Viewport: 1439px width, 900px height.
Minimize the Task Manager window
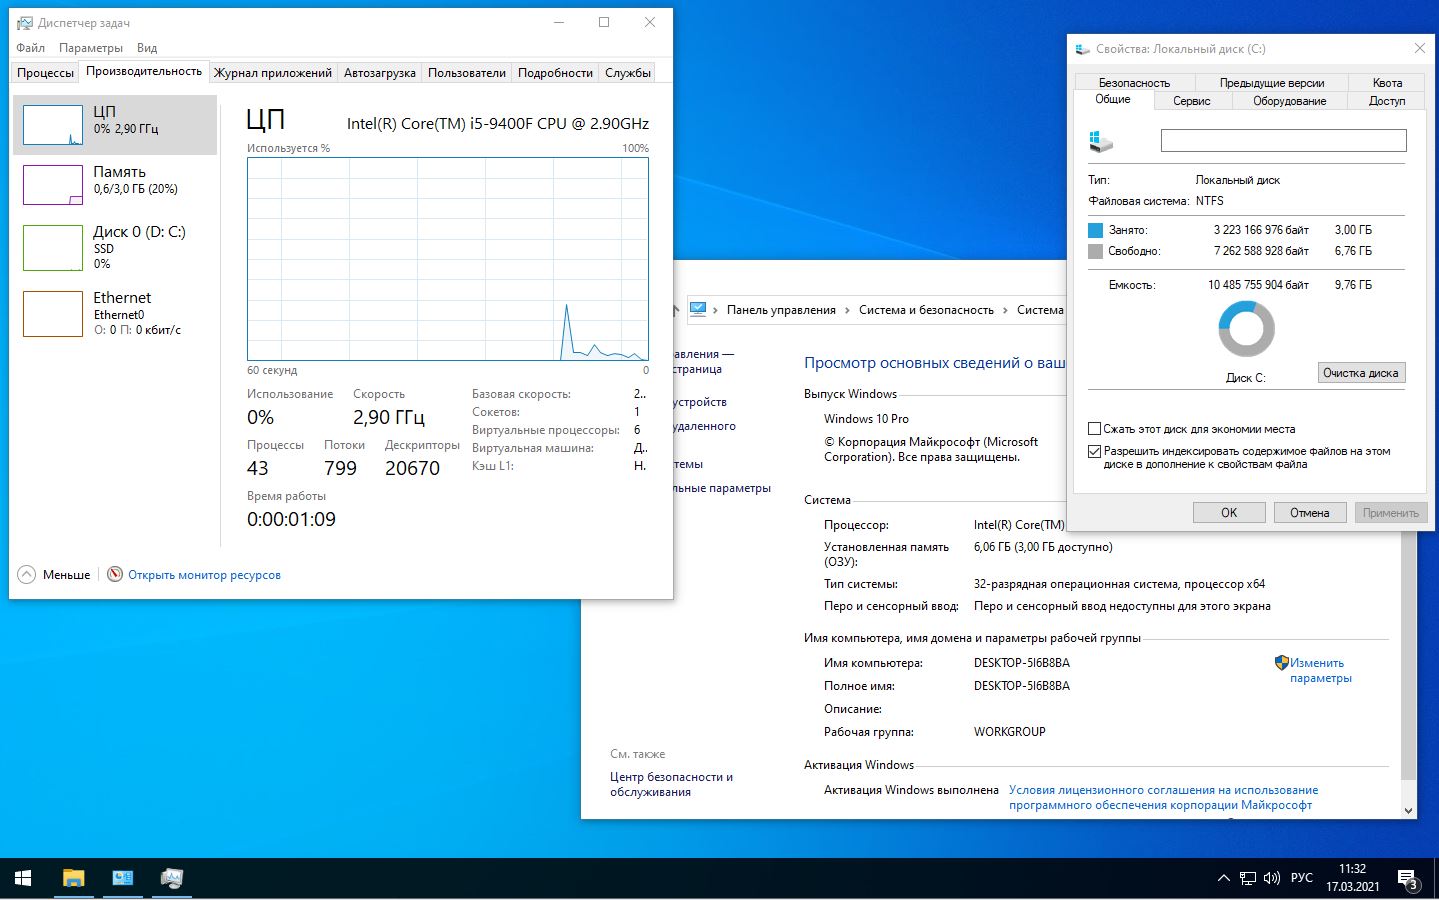coord(558,22)
